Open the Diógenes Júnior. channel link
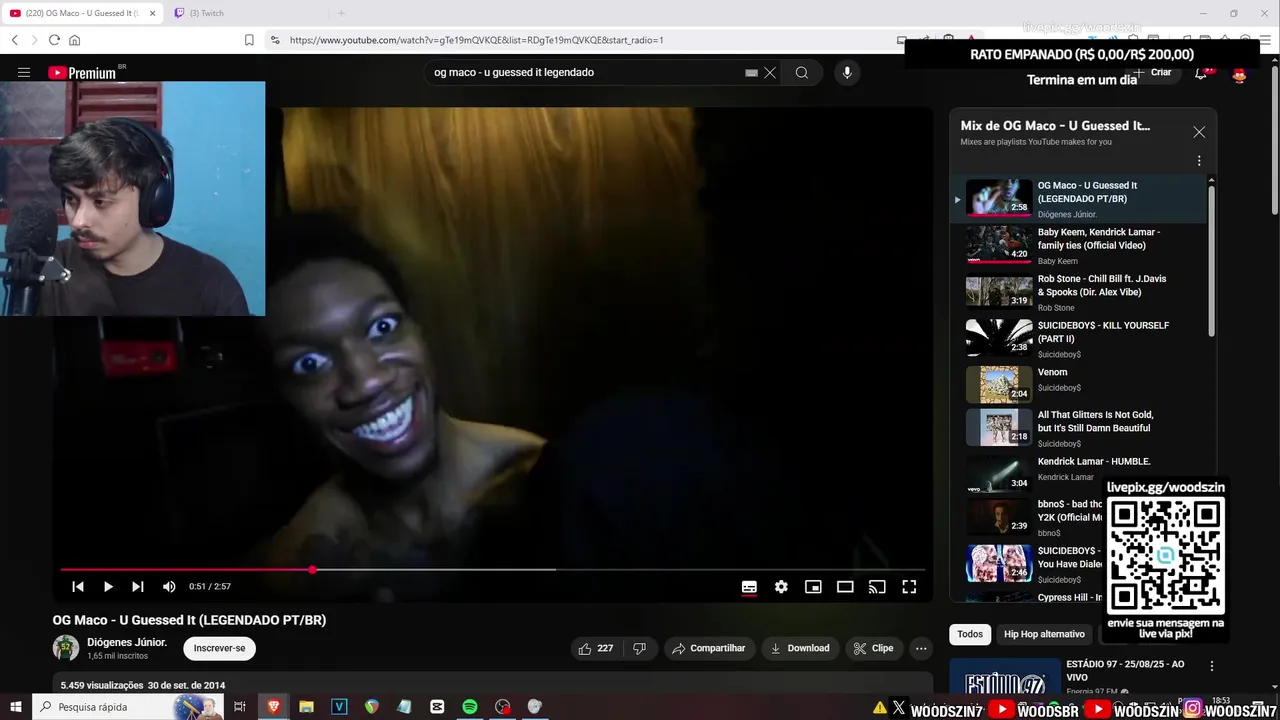The width and height of the screenshot is (1280, 720). click(x=127, y=642)
